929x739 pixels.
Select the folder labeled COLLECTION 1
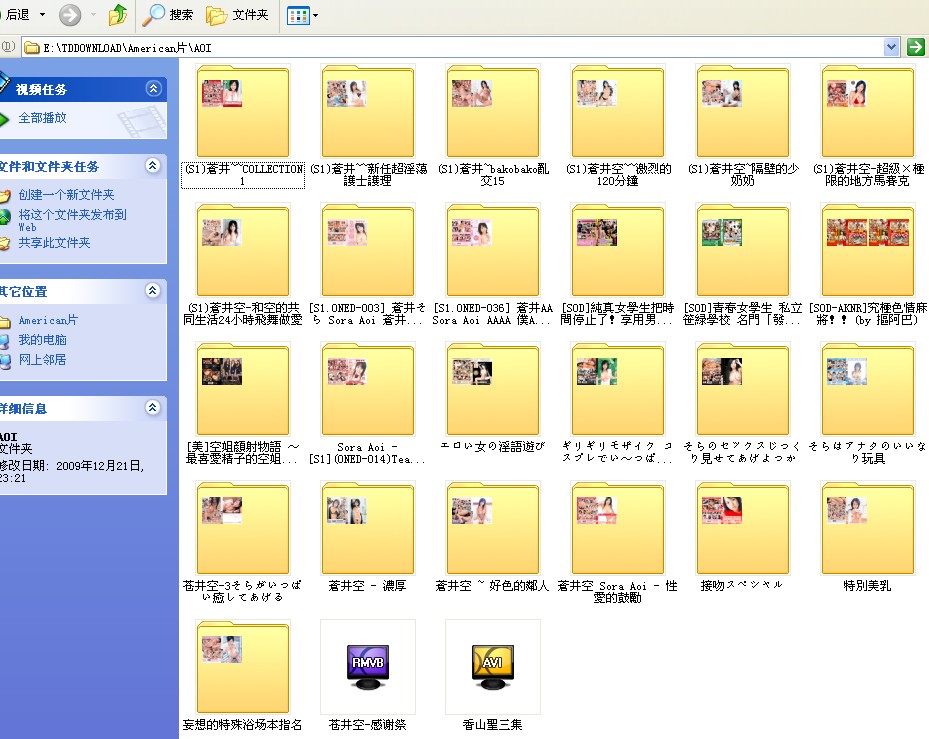click(243, 112)
